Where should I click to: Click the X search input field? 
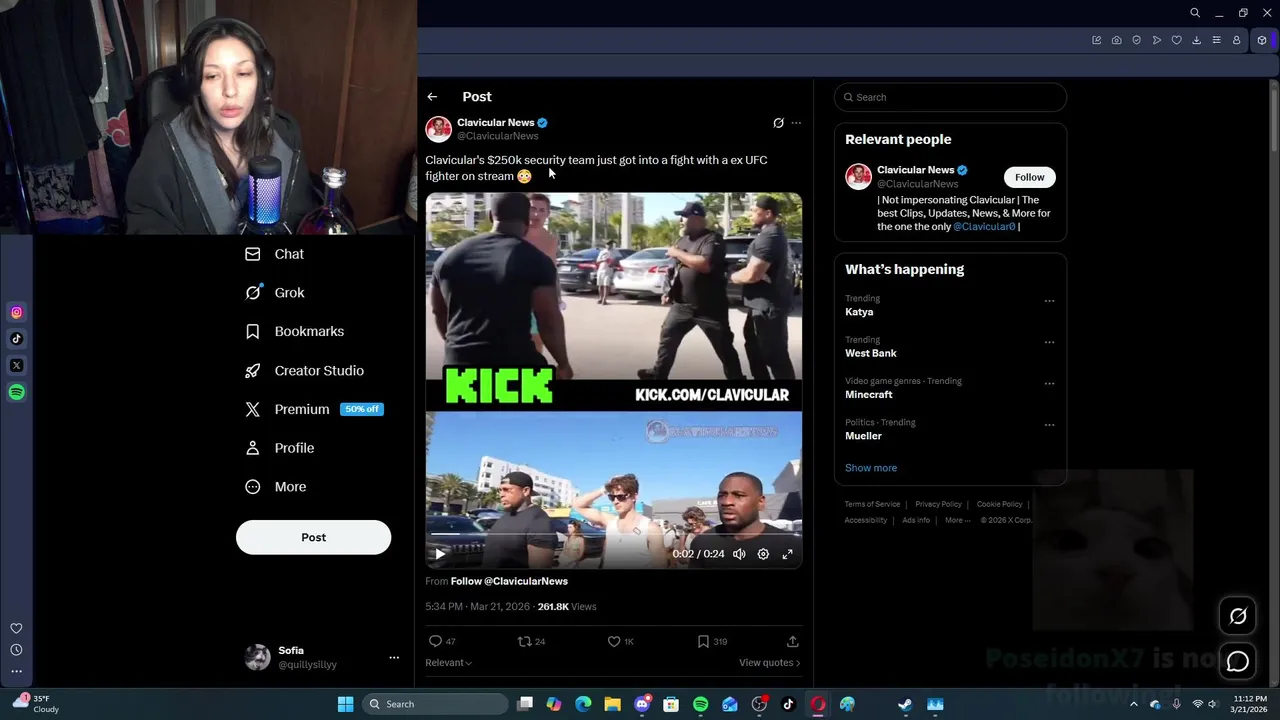pyautogui.click(x=950, y=97)
